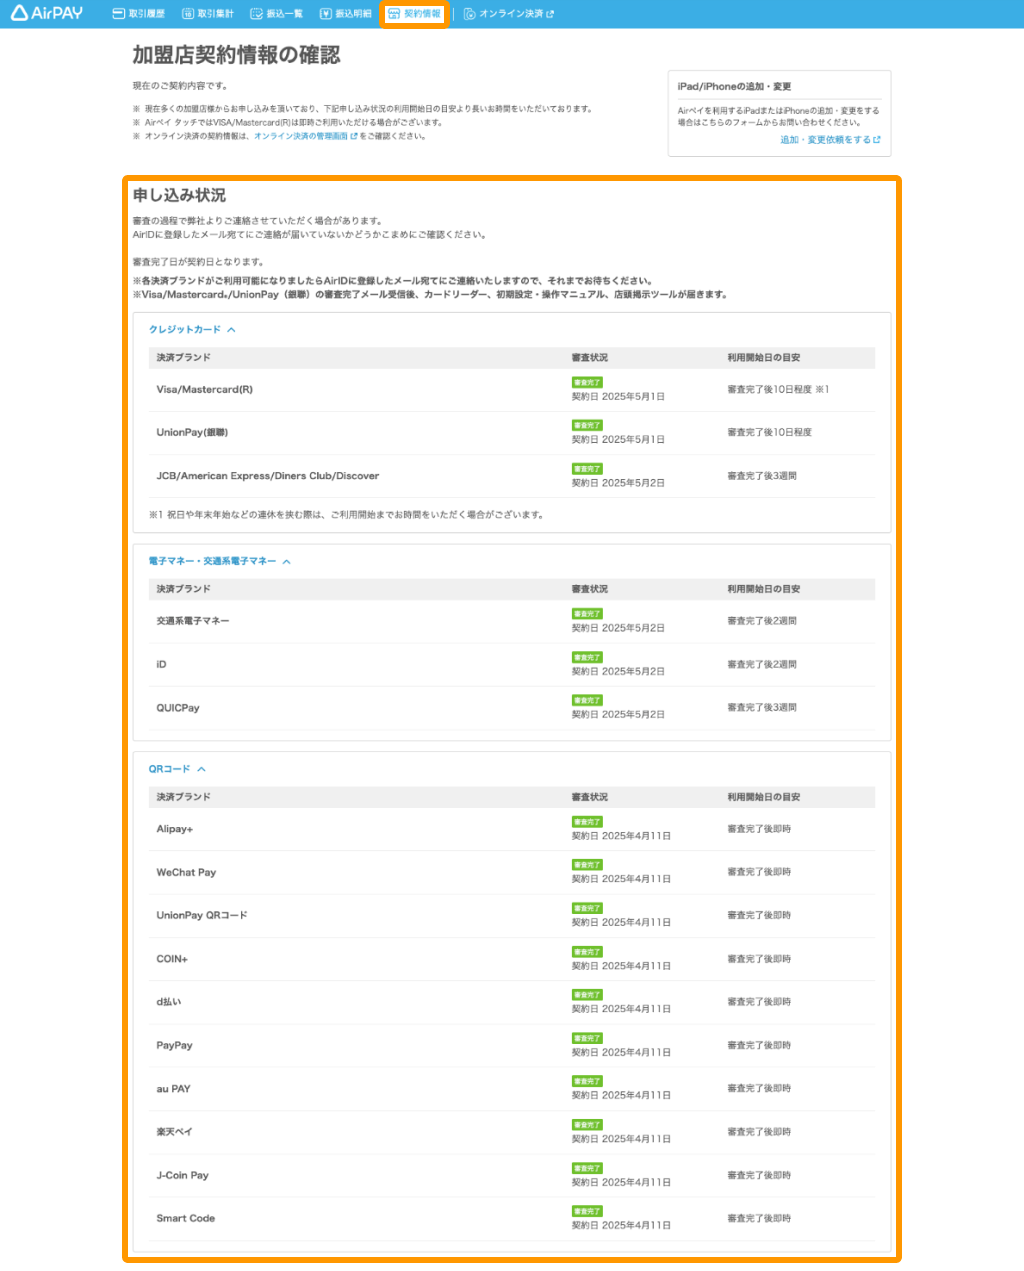Click the オンライン決済 icon in header
The width and height of the screenshot is (1024, 1271).
pos(469,14)
